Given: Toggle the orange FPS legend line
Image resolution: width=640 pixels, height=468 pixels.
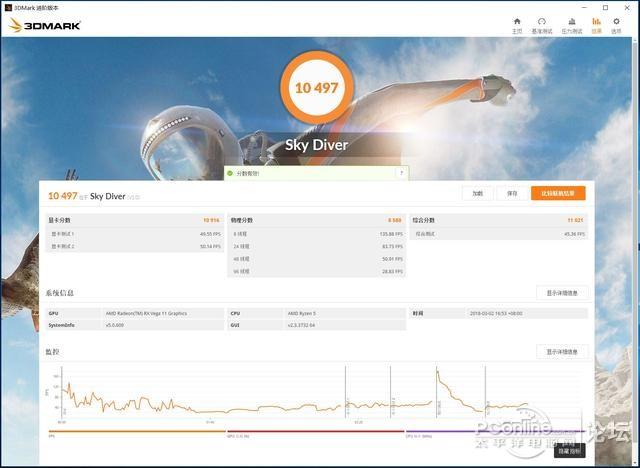Looking at the screenshot, I should (x=137, y=431).
